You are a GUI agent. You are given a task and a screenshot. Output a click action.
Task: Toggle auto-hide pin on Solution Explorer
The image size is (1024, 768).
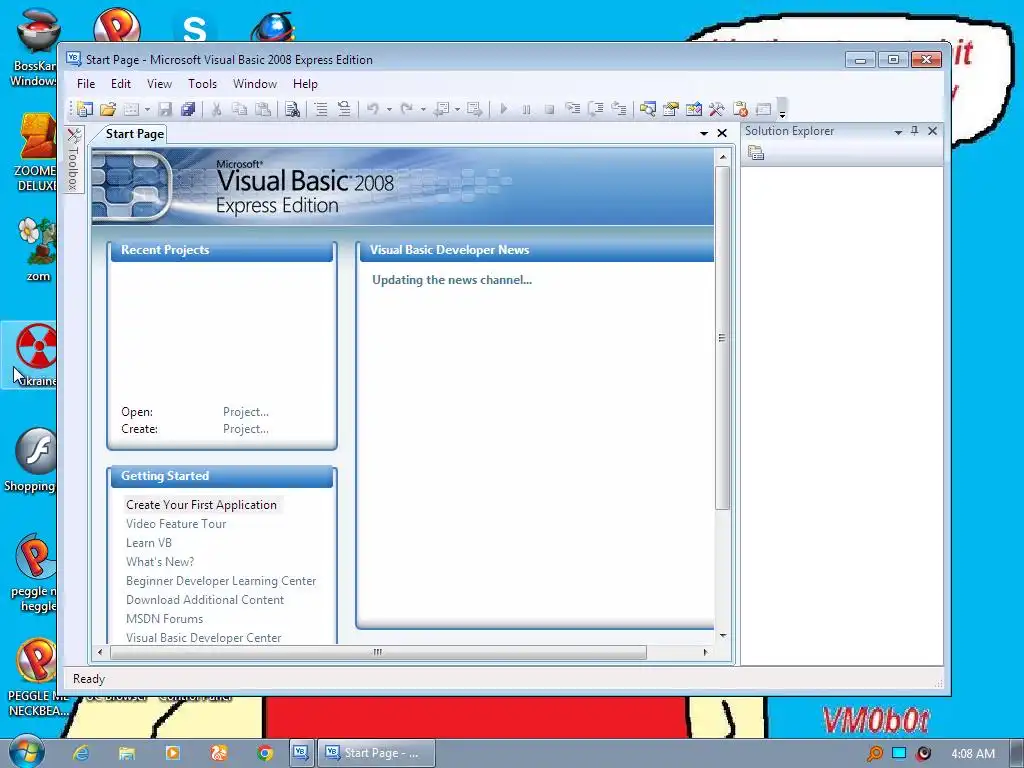pos(914,131)
